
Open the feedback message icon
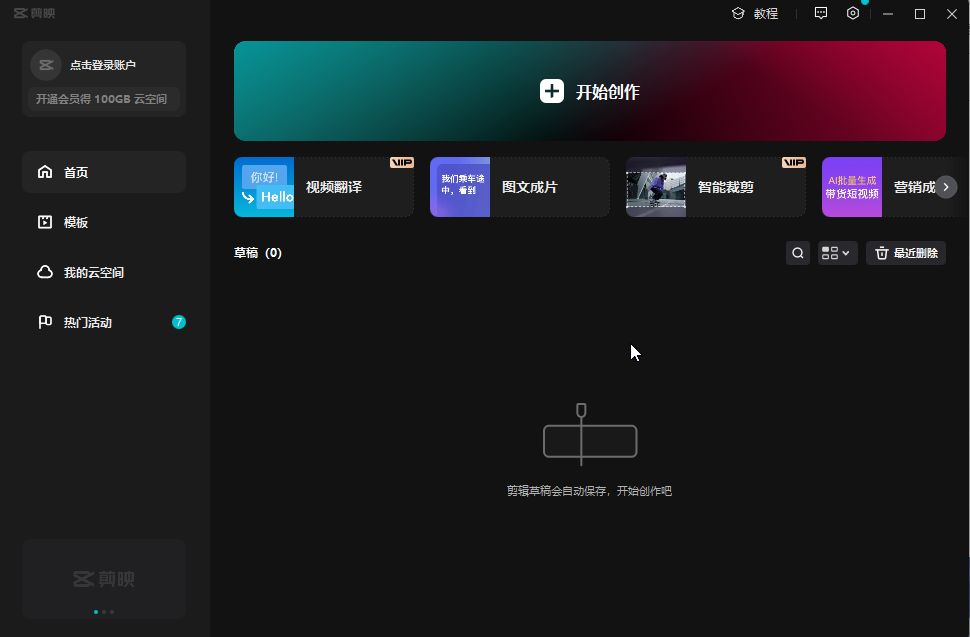click(821, 14)
